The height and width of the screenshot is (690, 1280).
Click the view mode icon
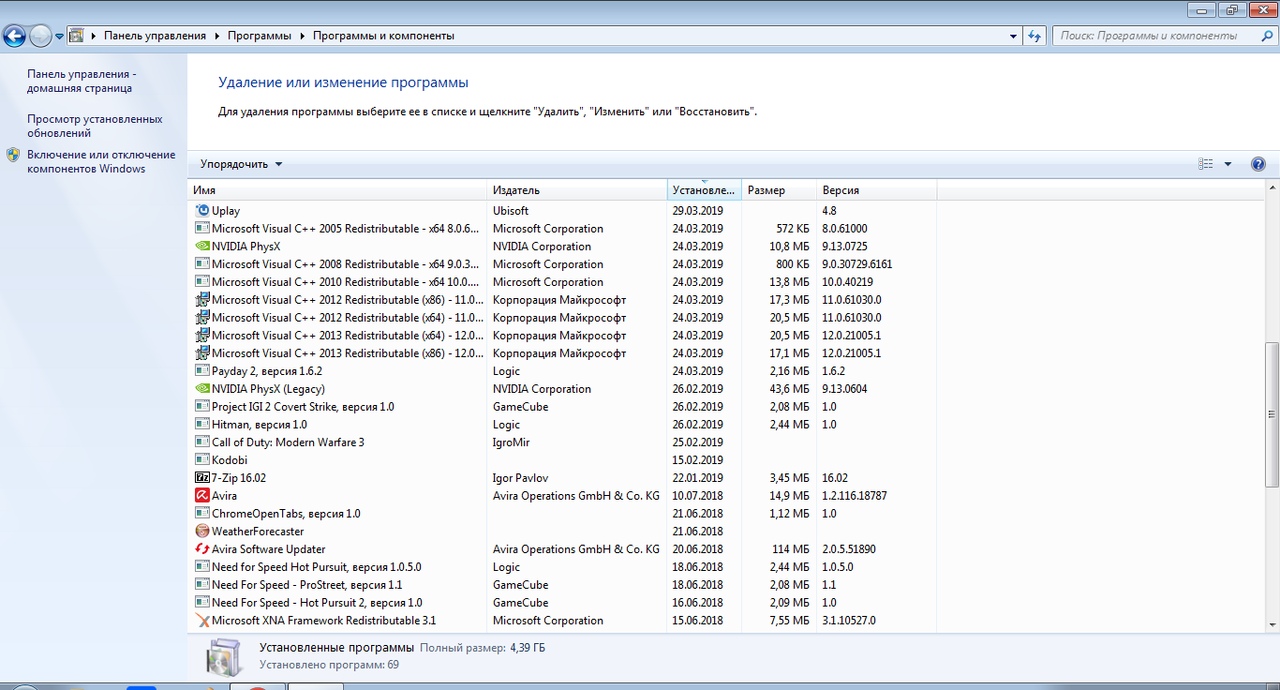coord(1206,164)
